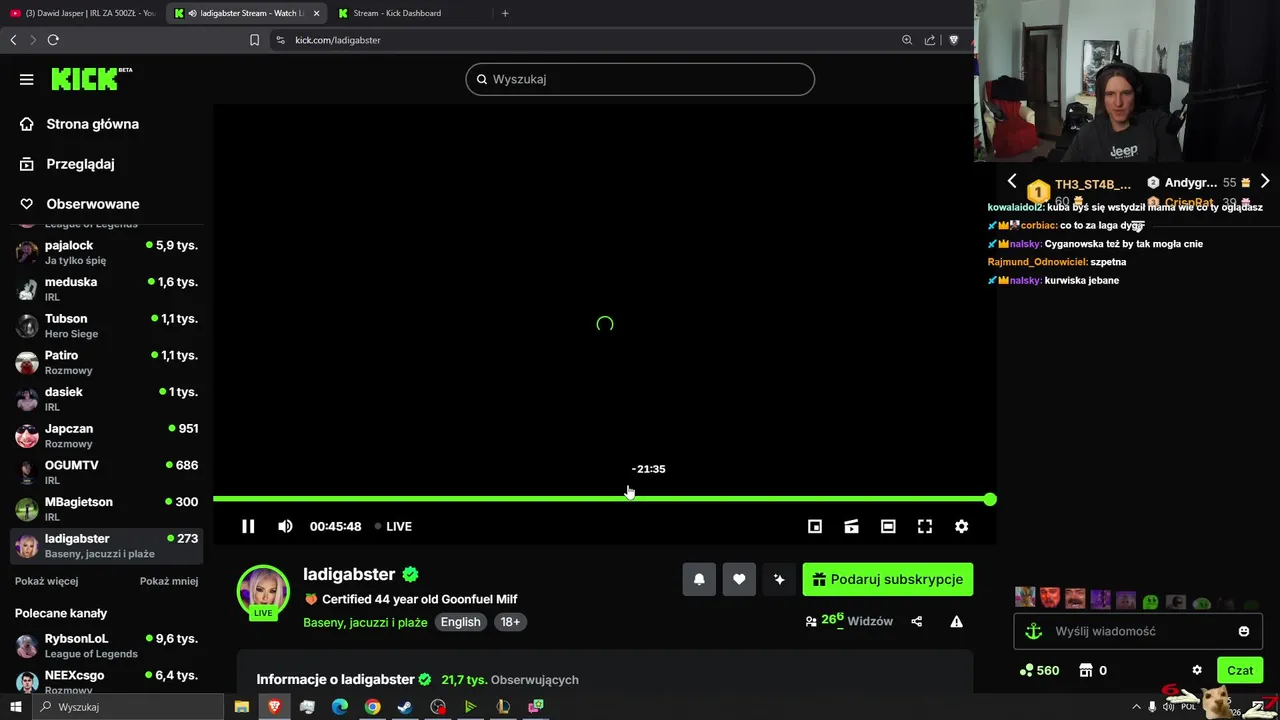Screen dimensions: 1280x720
Task: Click green anchor badge icon in chat
Action: (x=1034, y=631)
